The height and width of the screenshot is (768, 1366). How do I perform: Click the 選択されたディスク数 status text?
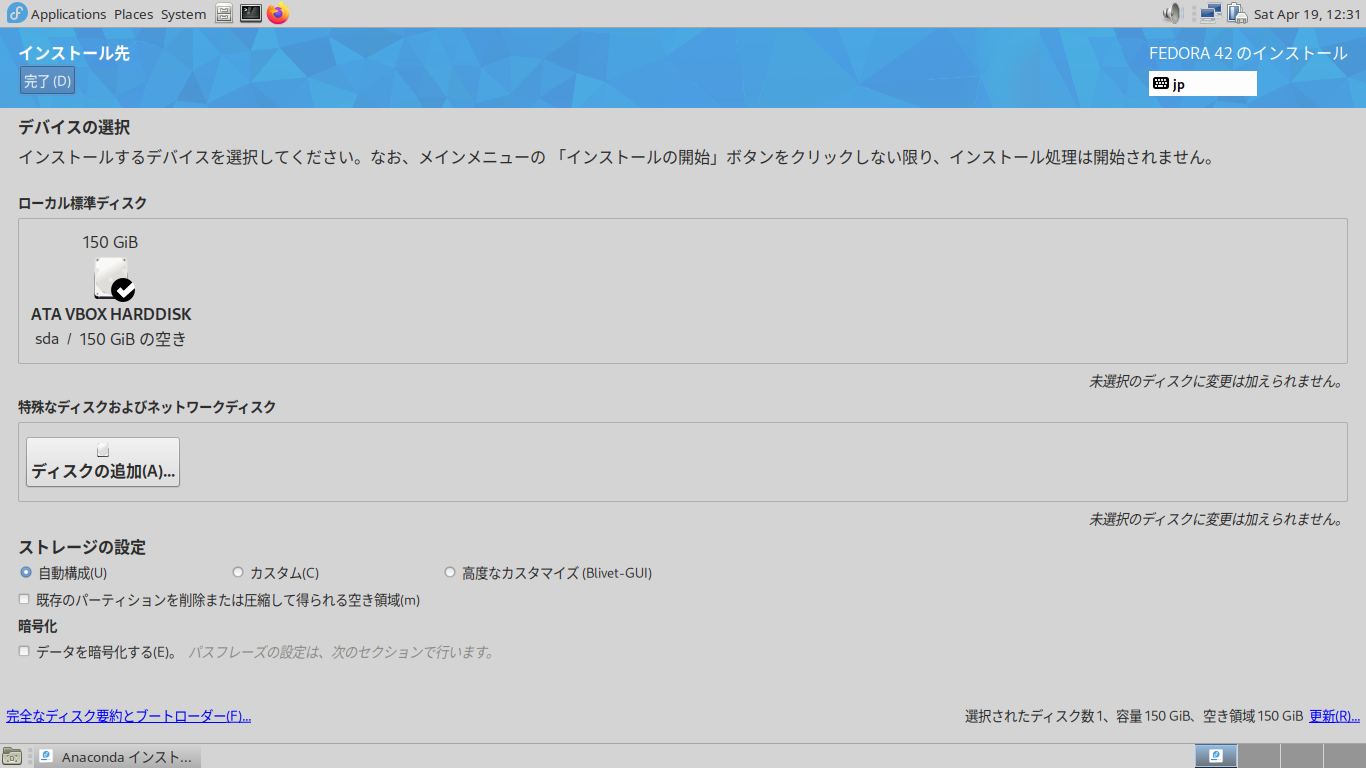coord(1134,716)
